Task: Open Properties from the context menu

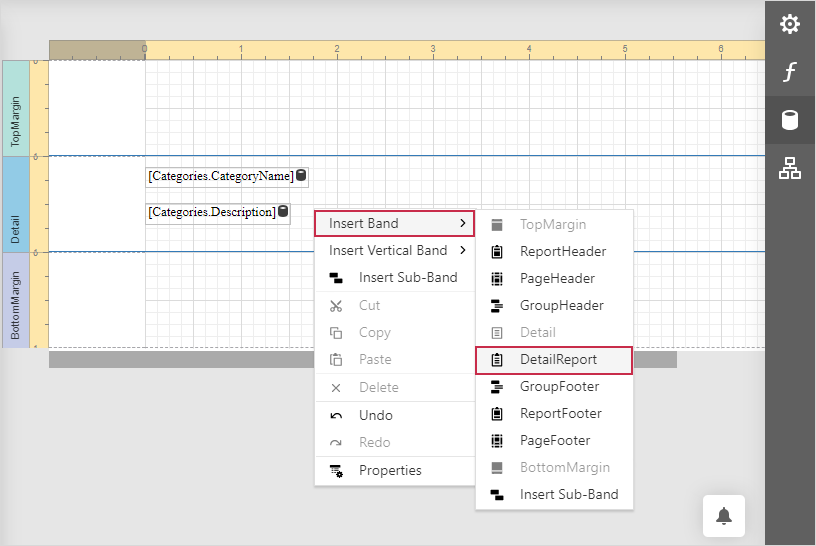Action: 389,470
